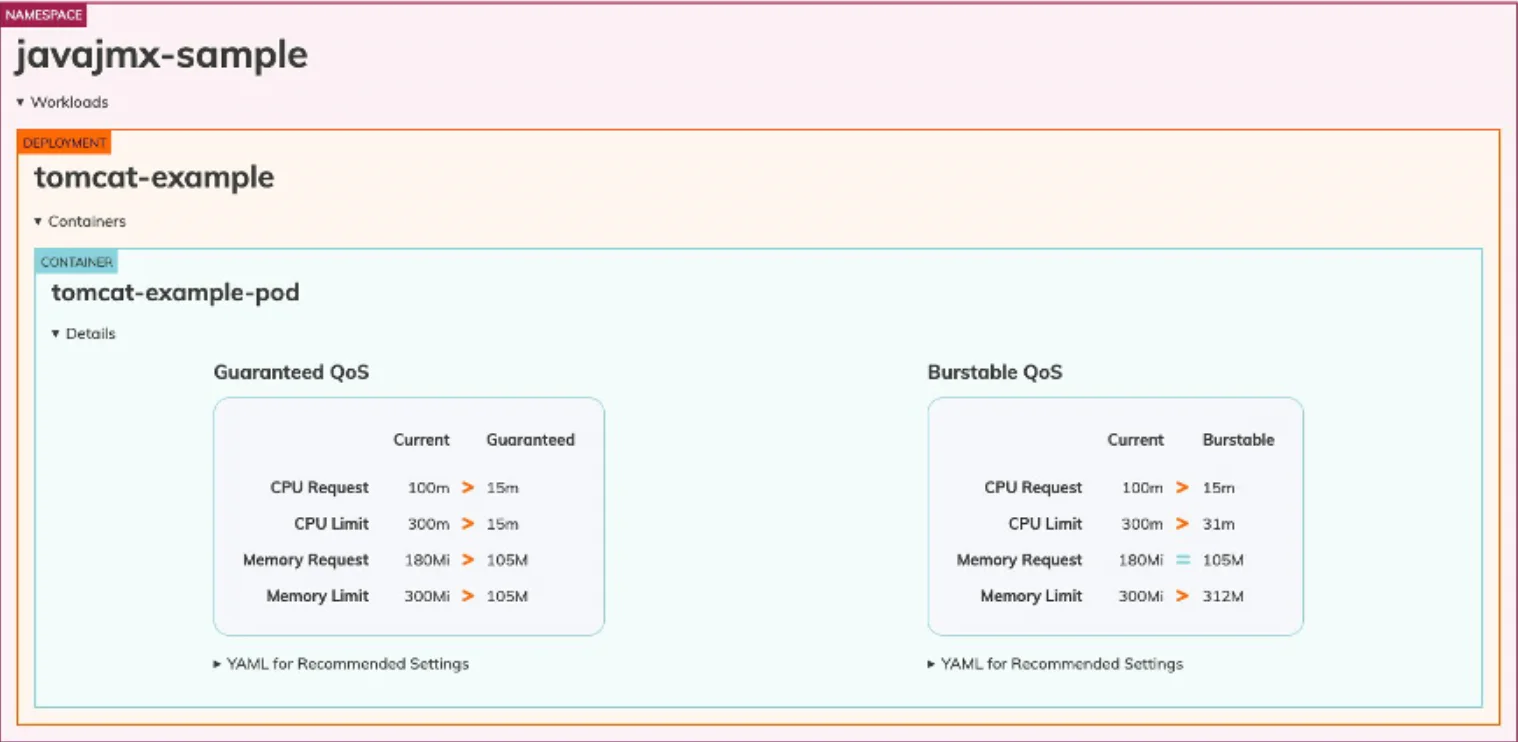Click the Guaranteed QoS heading
This screenshot has height=742, width=1518.
pyautogui.click(x=291, y=373)
